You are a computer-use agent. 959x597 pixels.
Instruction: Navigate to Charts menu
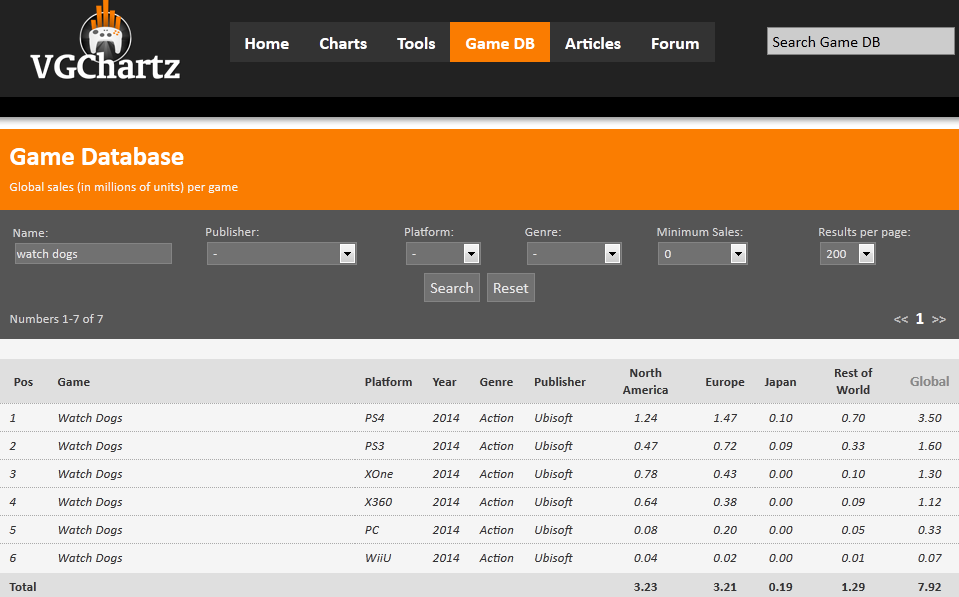343,43
